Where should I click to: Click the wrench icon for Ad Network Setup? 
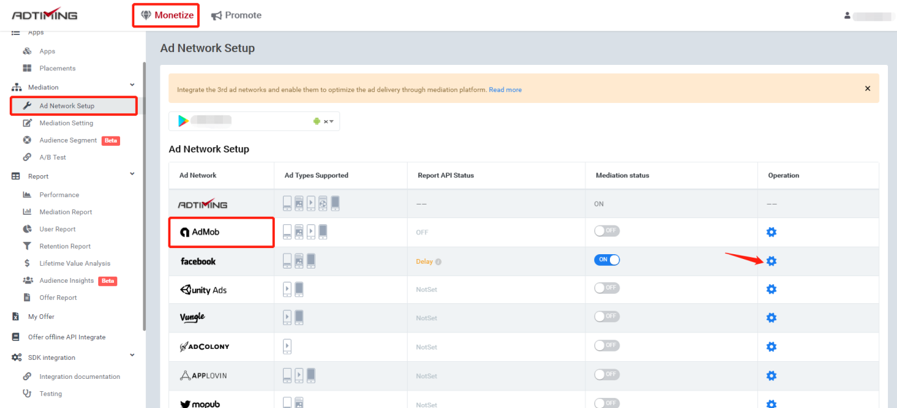[x=27, y=106]
